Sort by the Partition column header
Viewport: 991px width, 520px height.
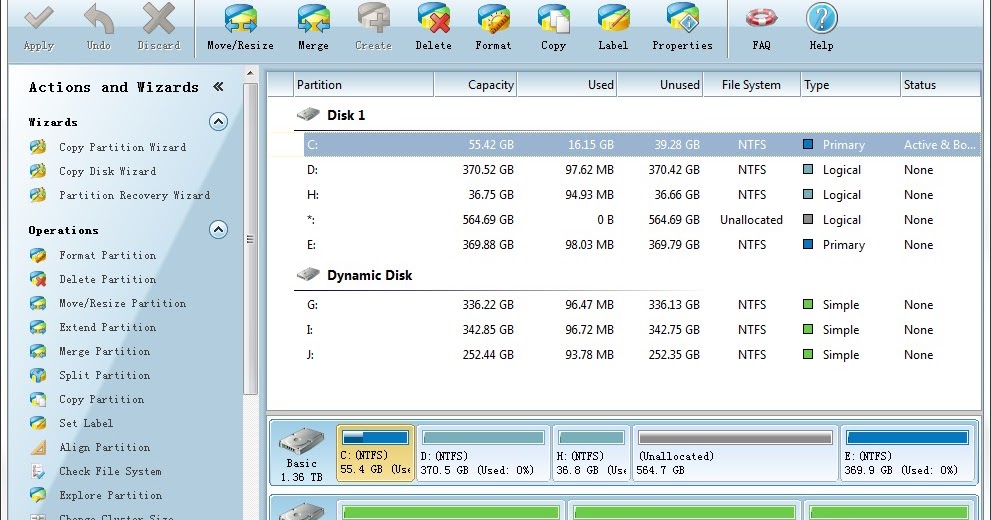[363, 85]
